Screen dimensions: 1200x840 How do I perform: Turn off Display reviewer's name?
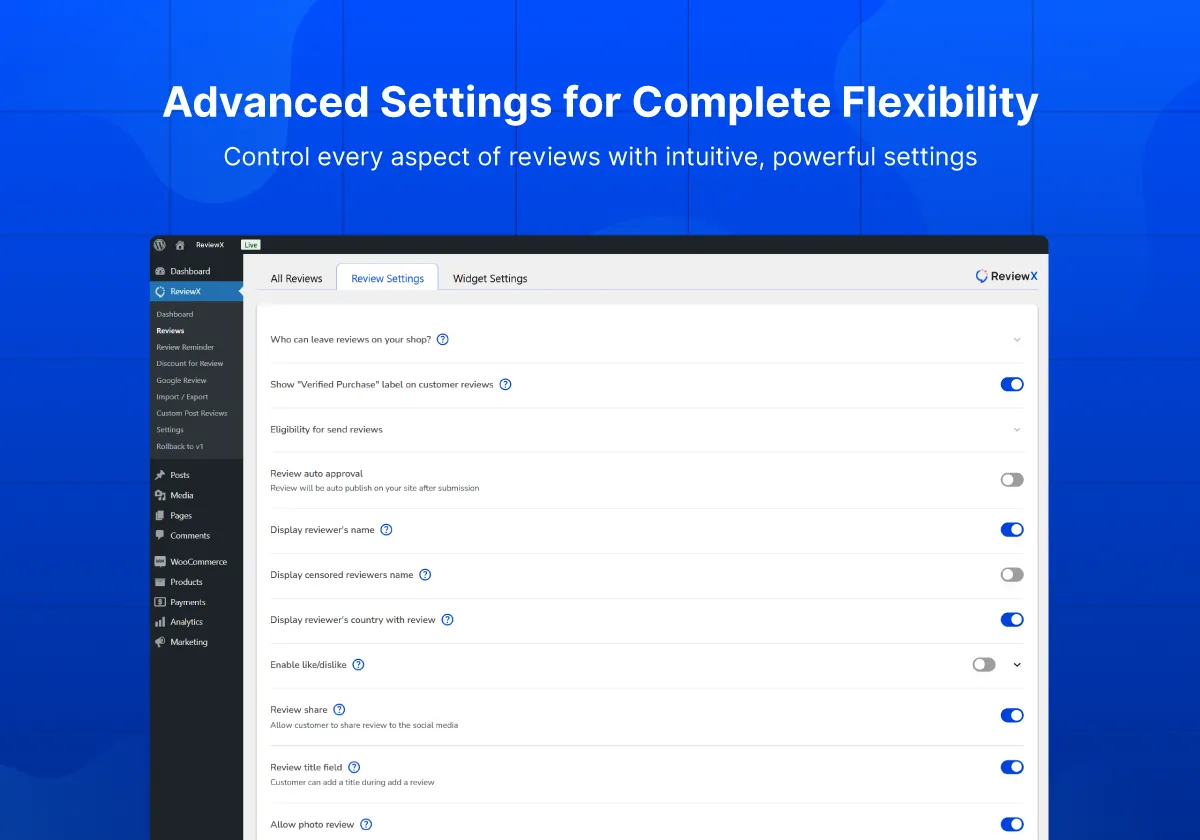(x=1012, y=530)
